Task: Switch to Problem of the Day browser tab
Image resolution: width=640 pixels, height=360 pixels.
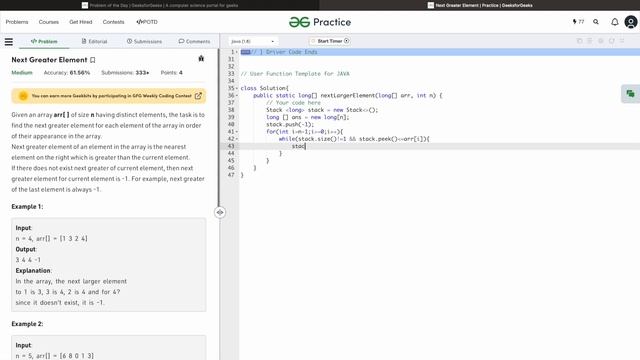Action: tap(160, 5)
